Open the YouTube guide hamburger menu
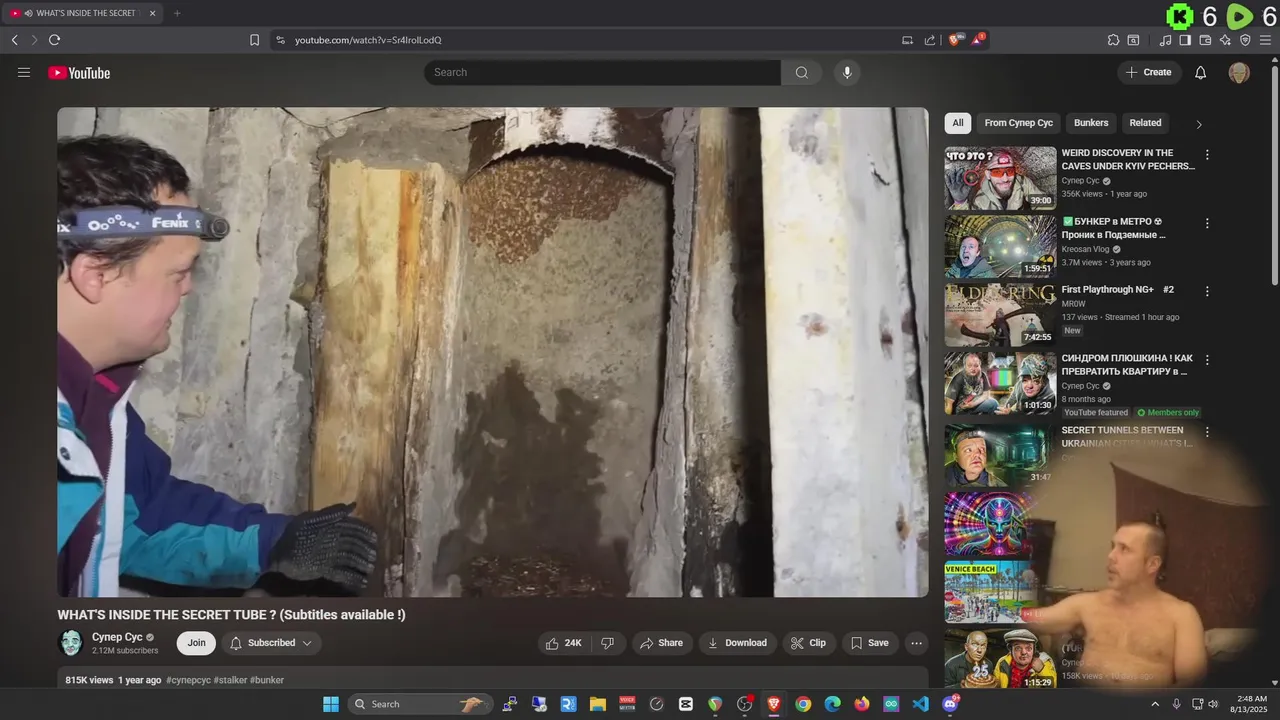 24,72
